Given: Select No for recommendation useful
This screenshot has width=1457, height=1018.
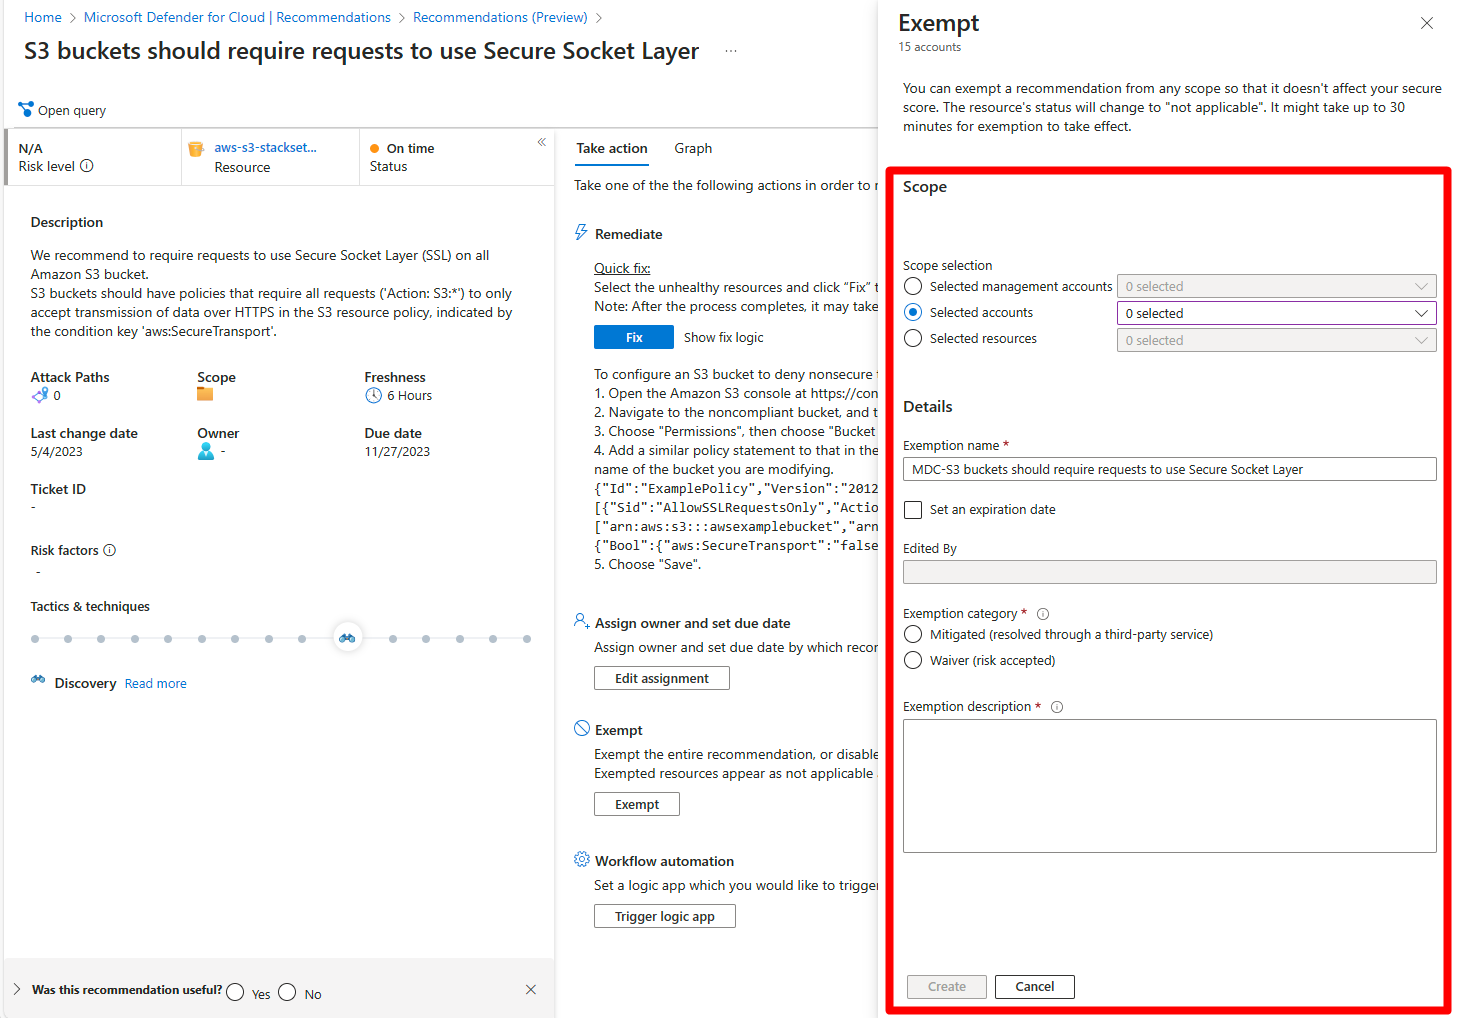Looking at the screenshot, I should [x=288, y=992].
